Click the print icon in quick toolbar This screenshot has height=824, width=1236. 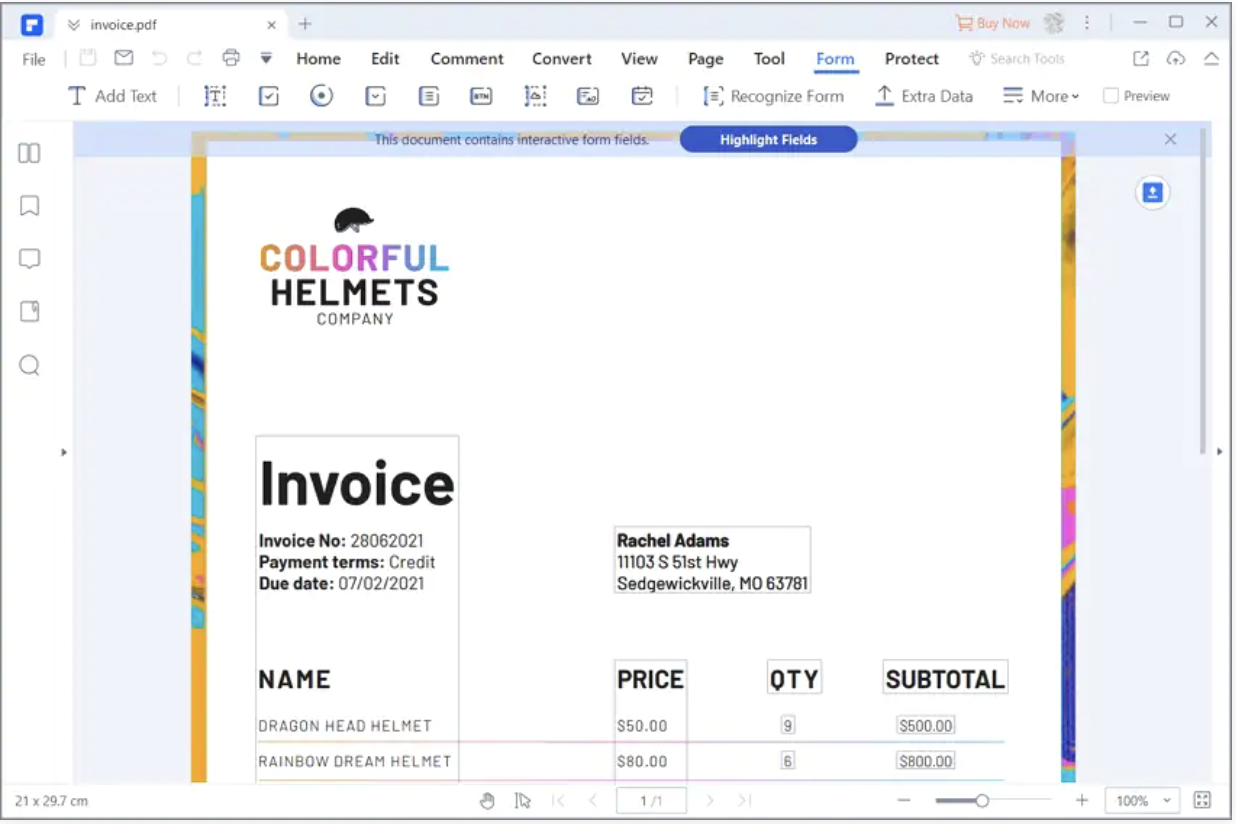click(231, 58)
